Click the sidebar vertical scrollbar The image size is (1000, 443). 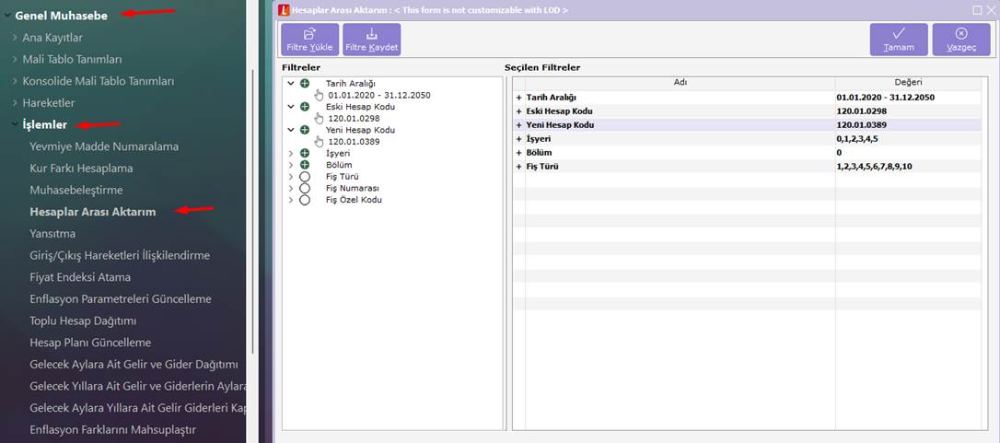click(254, 210)
